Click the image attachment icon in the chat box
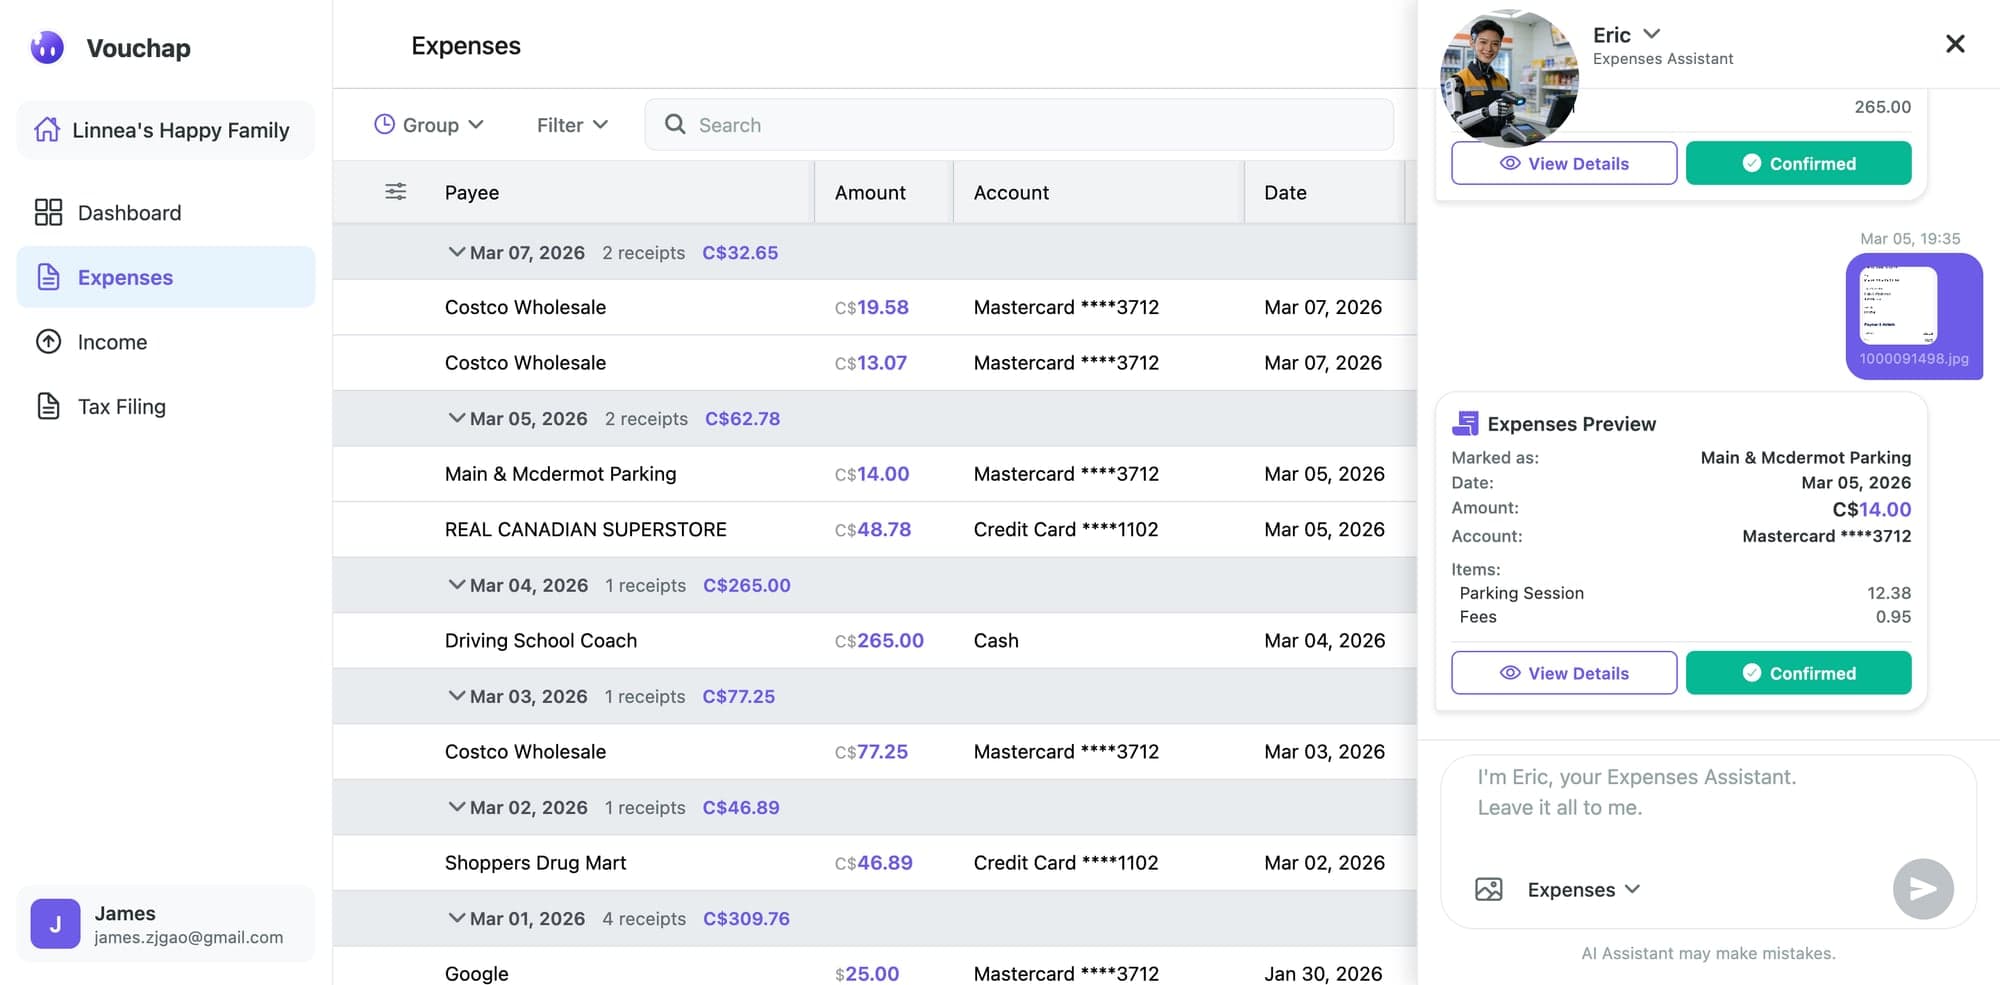The image size is (2000, 985). click(1489, 888)
